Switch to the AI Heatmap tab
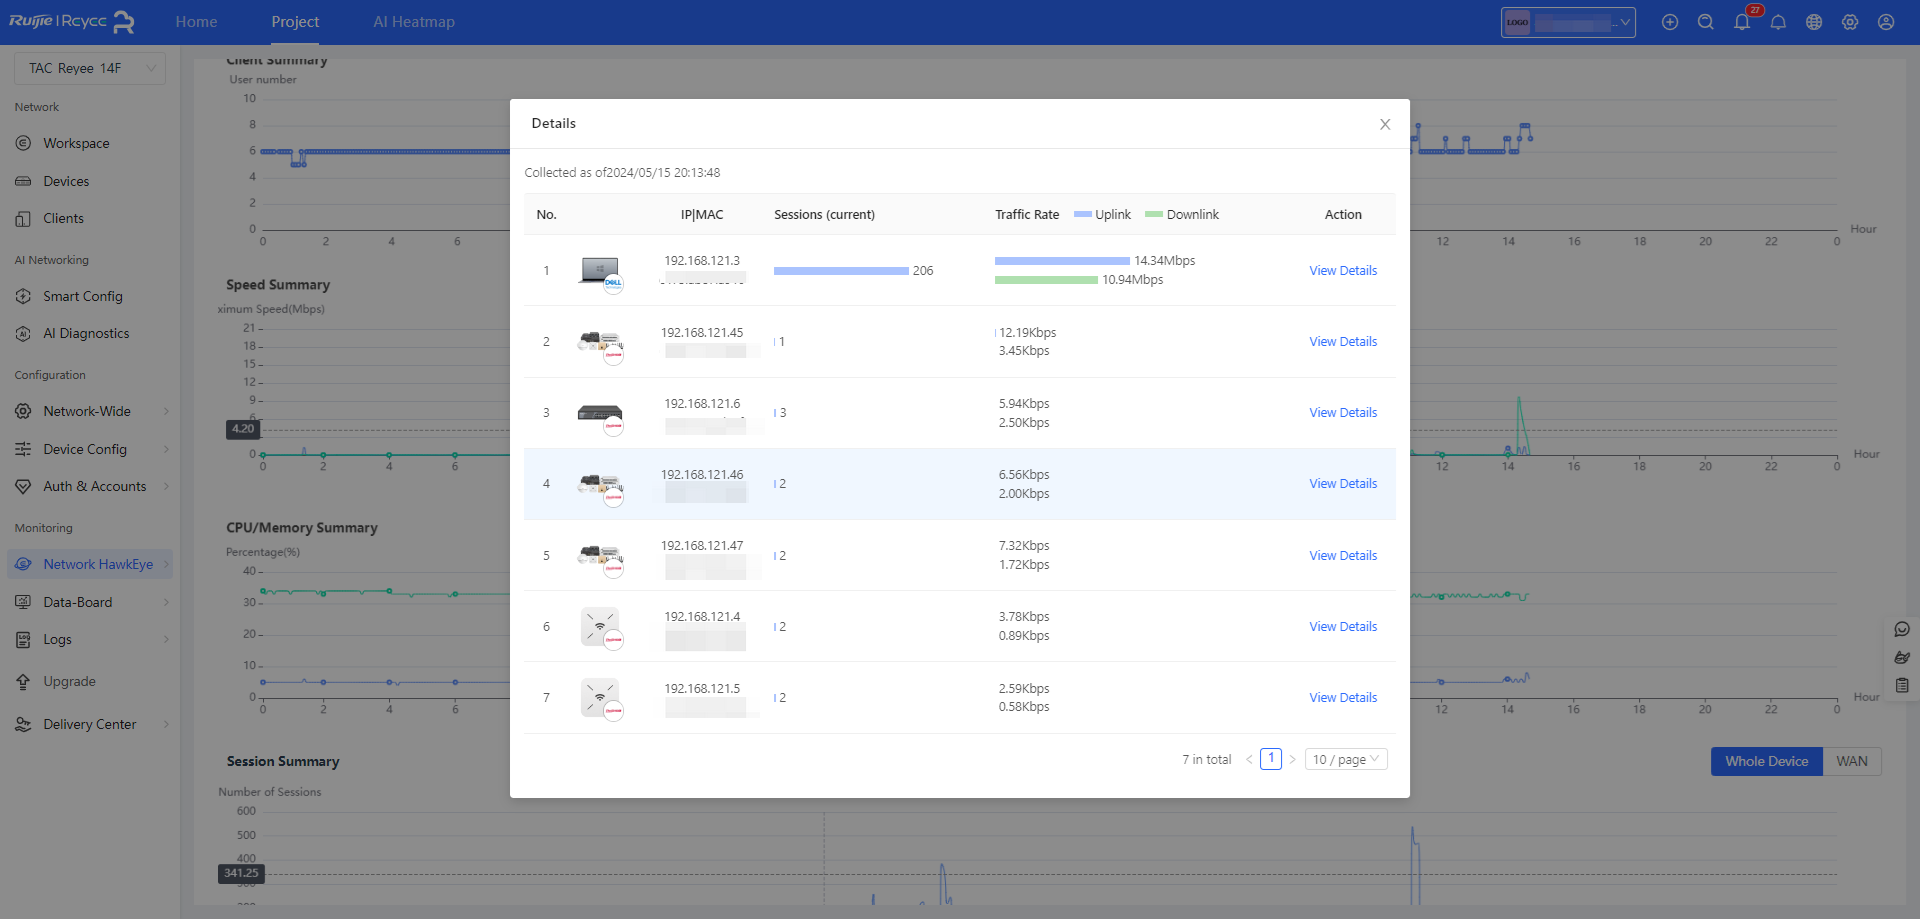 coord(414,22)
